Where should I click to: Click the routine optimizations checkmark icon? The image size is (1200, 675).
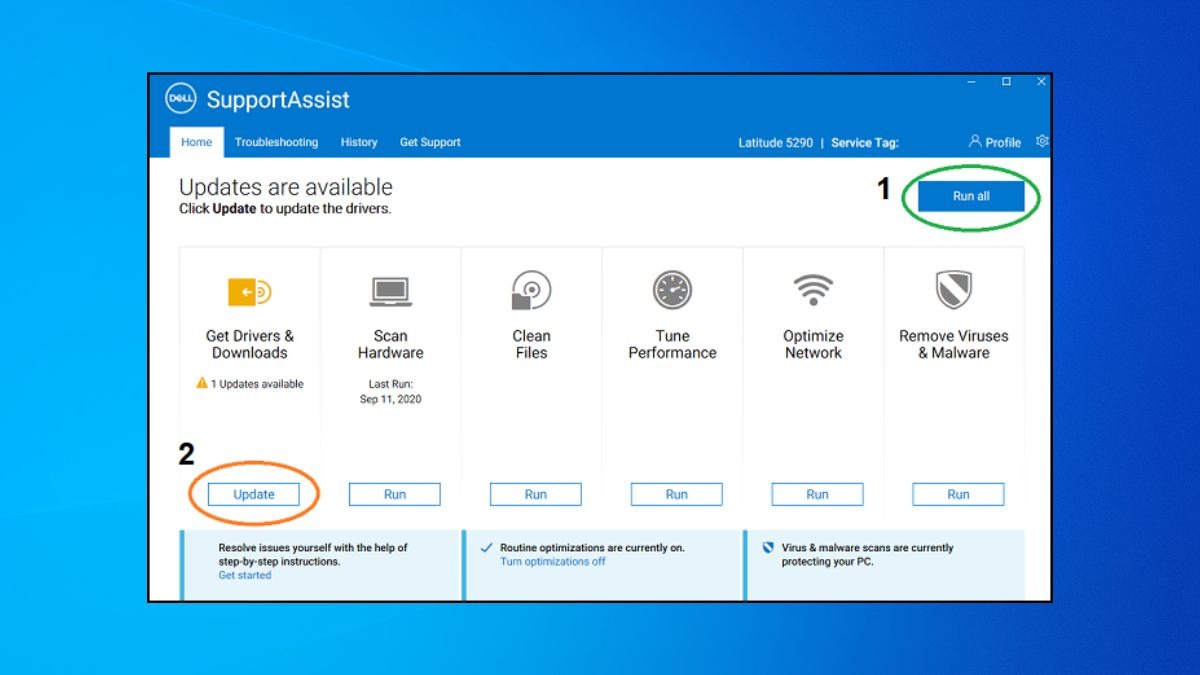(486, 548)
